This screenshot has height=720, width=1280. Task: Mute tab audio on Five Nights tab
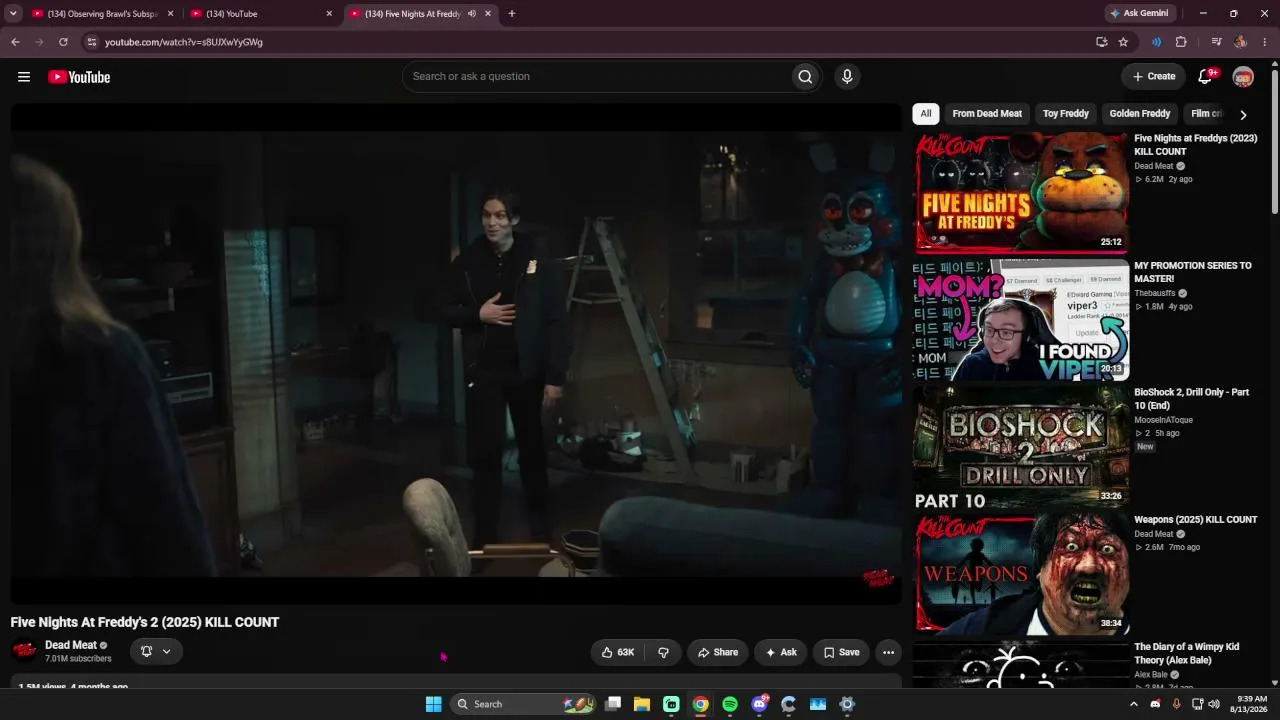coord(472,14)
